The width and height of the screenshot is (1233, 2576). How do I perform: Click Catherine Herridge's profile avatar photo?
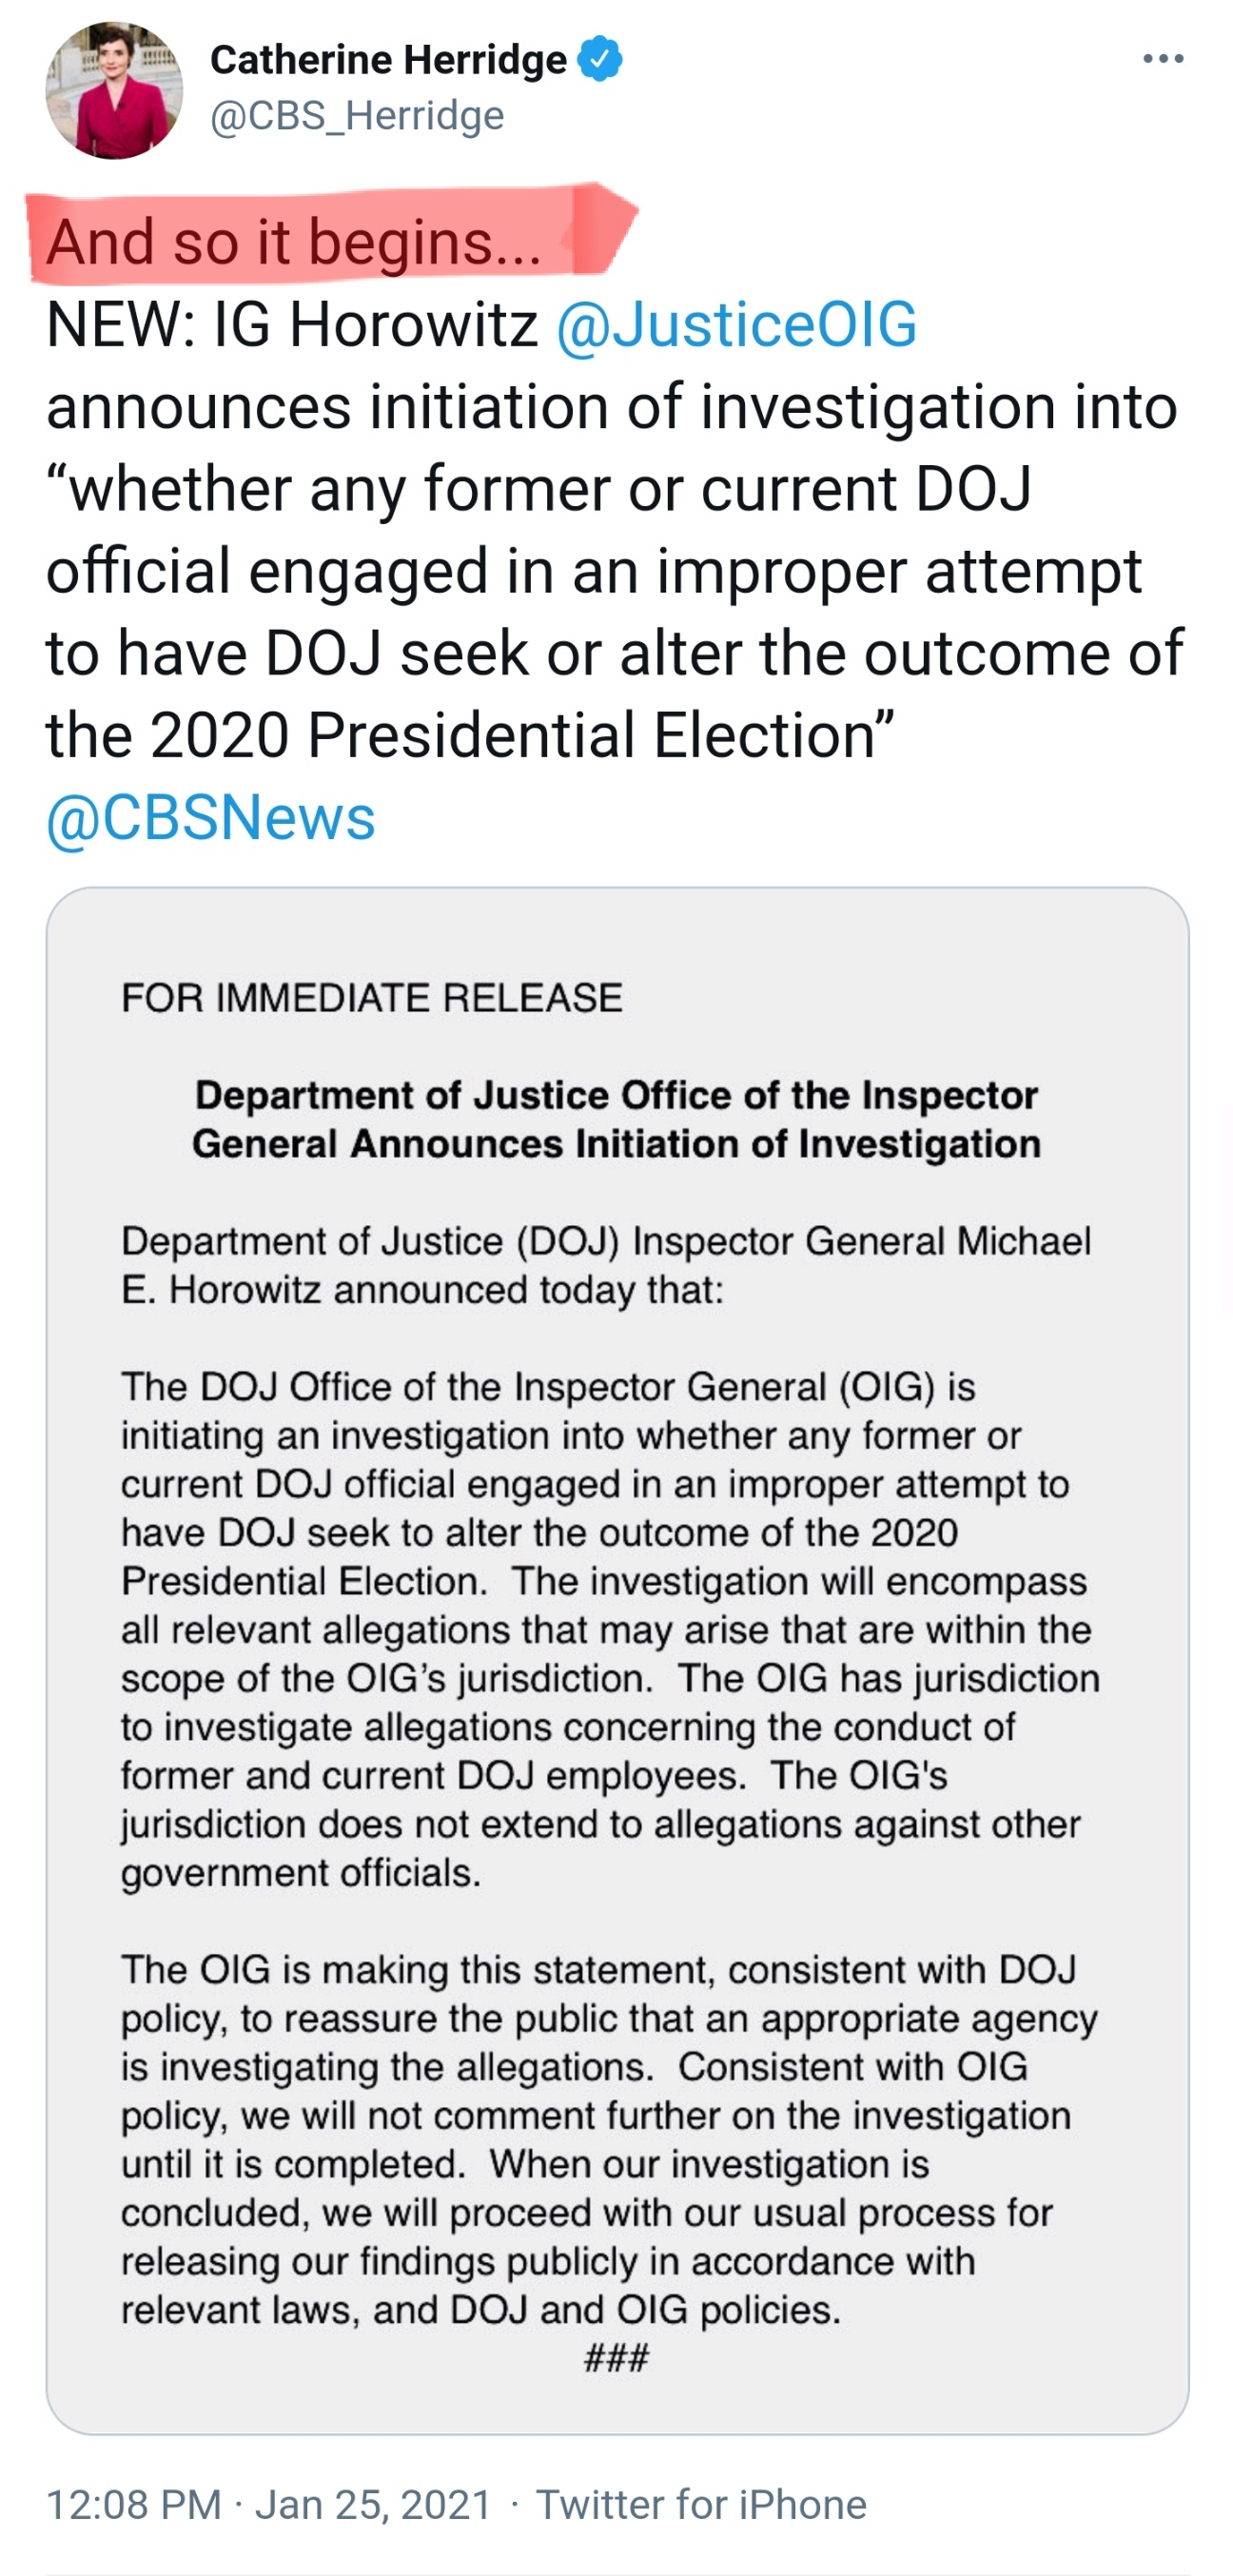114,90
